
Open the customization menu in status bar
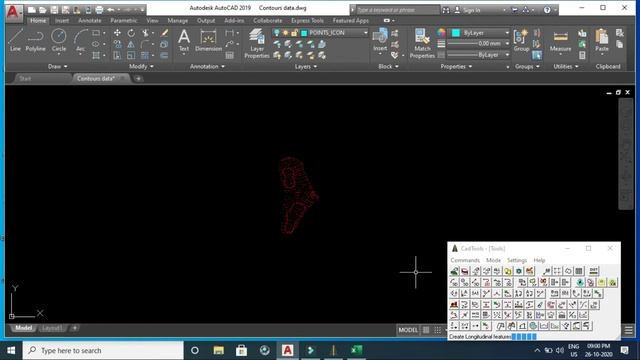[x=629, y=330]
